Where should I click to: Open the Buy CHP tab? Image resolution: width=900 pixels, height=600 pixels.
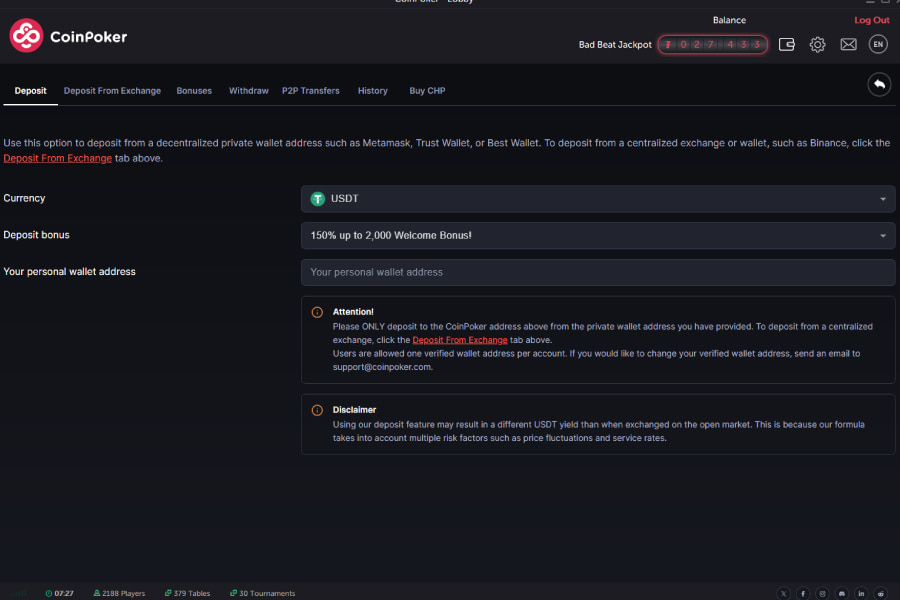coord(427,91)
